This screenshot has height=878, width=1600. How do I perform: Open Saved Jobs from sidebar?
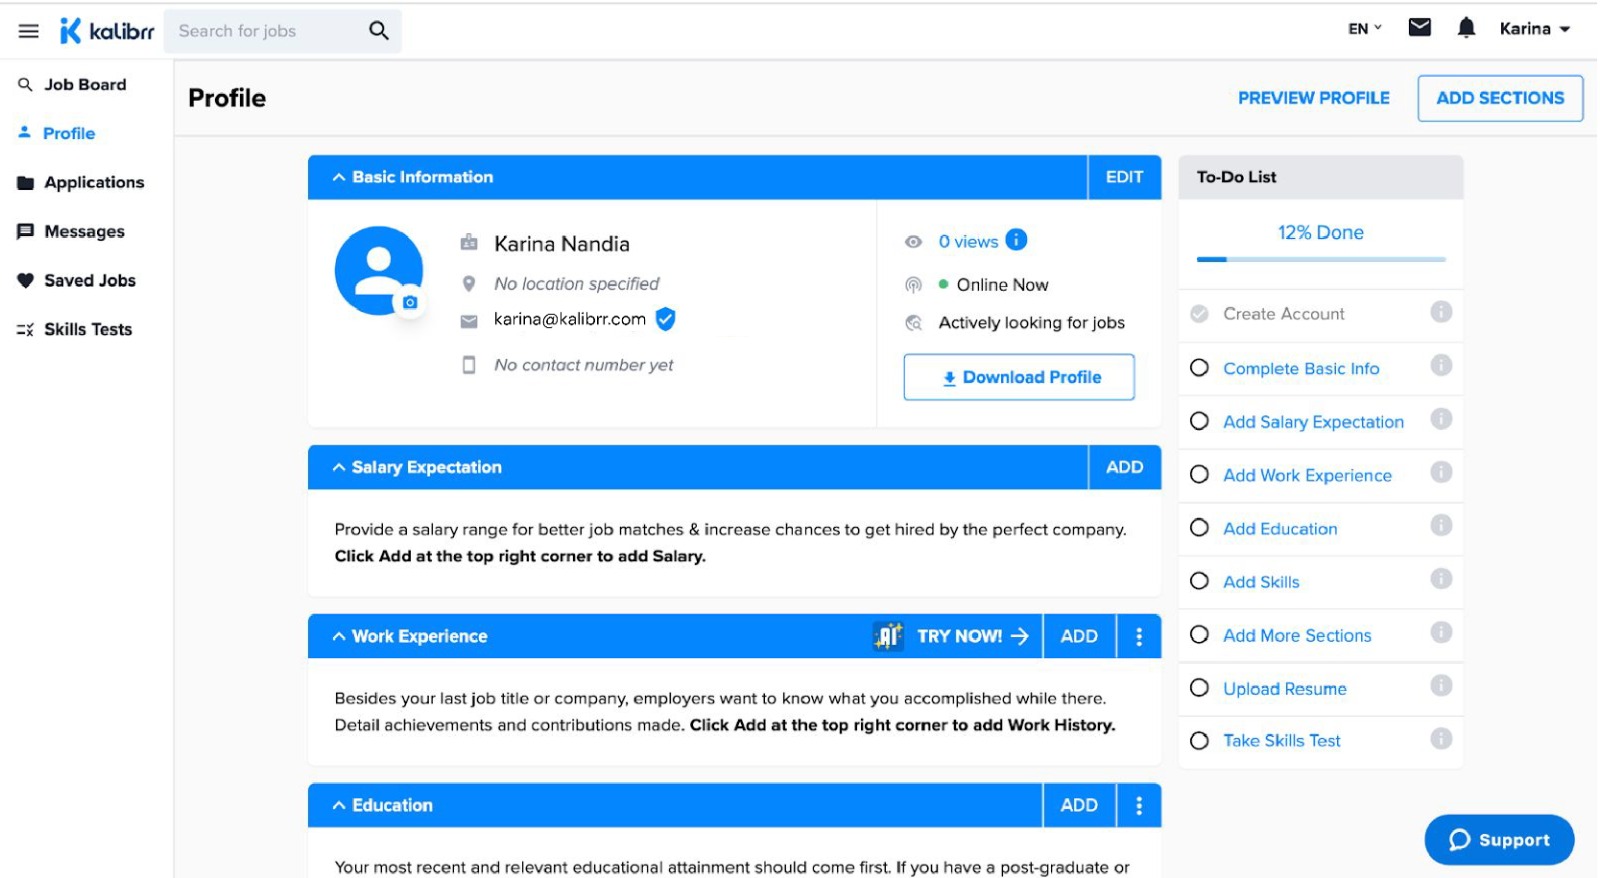pos(89,280)
